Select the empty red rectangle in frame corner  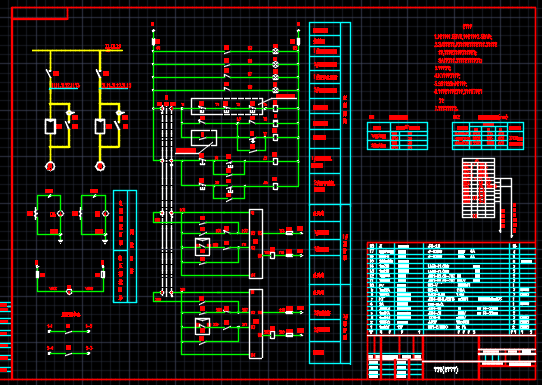(40, 13)
